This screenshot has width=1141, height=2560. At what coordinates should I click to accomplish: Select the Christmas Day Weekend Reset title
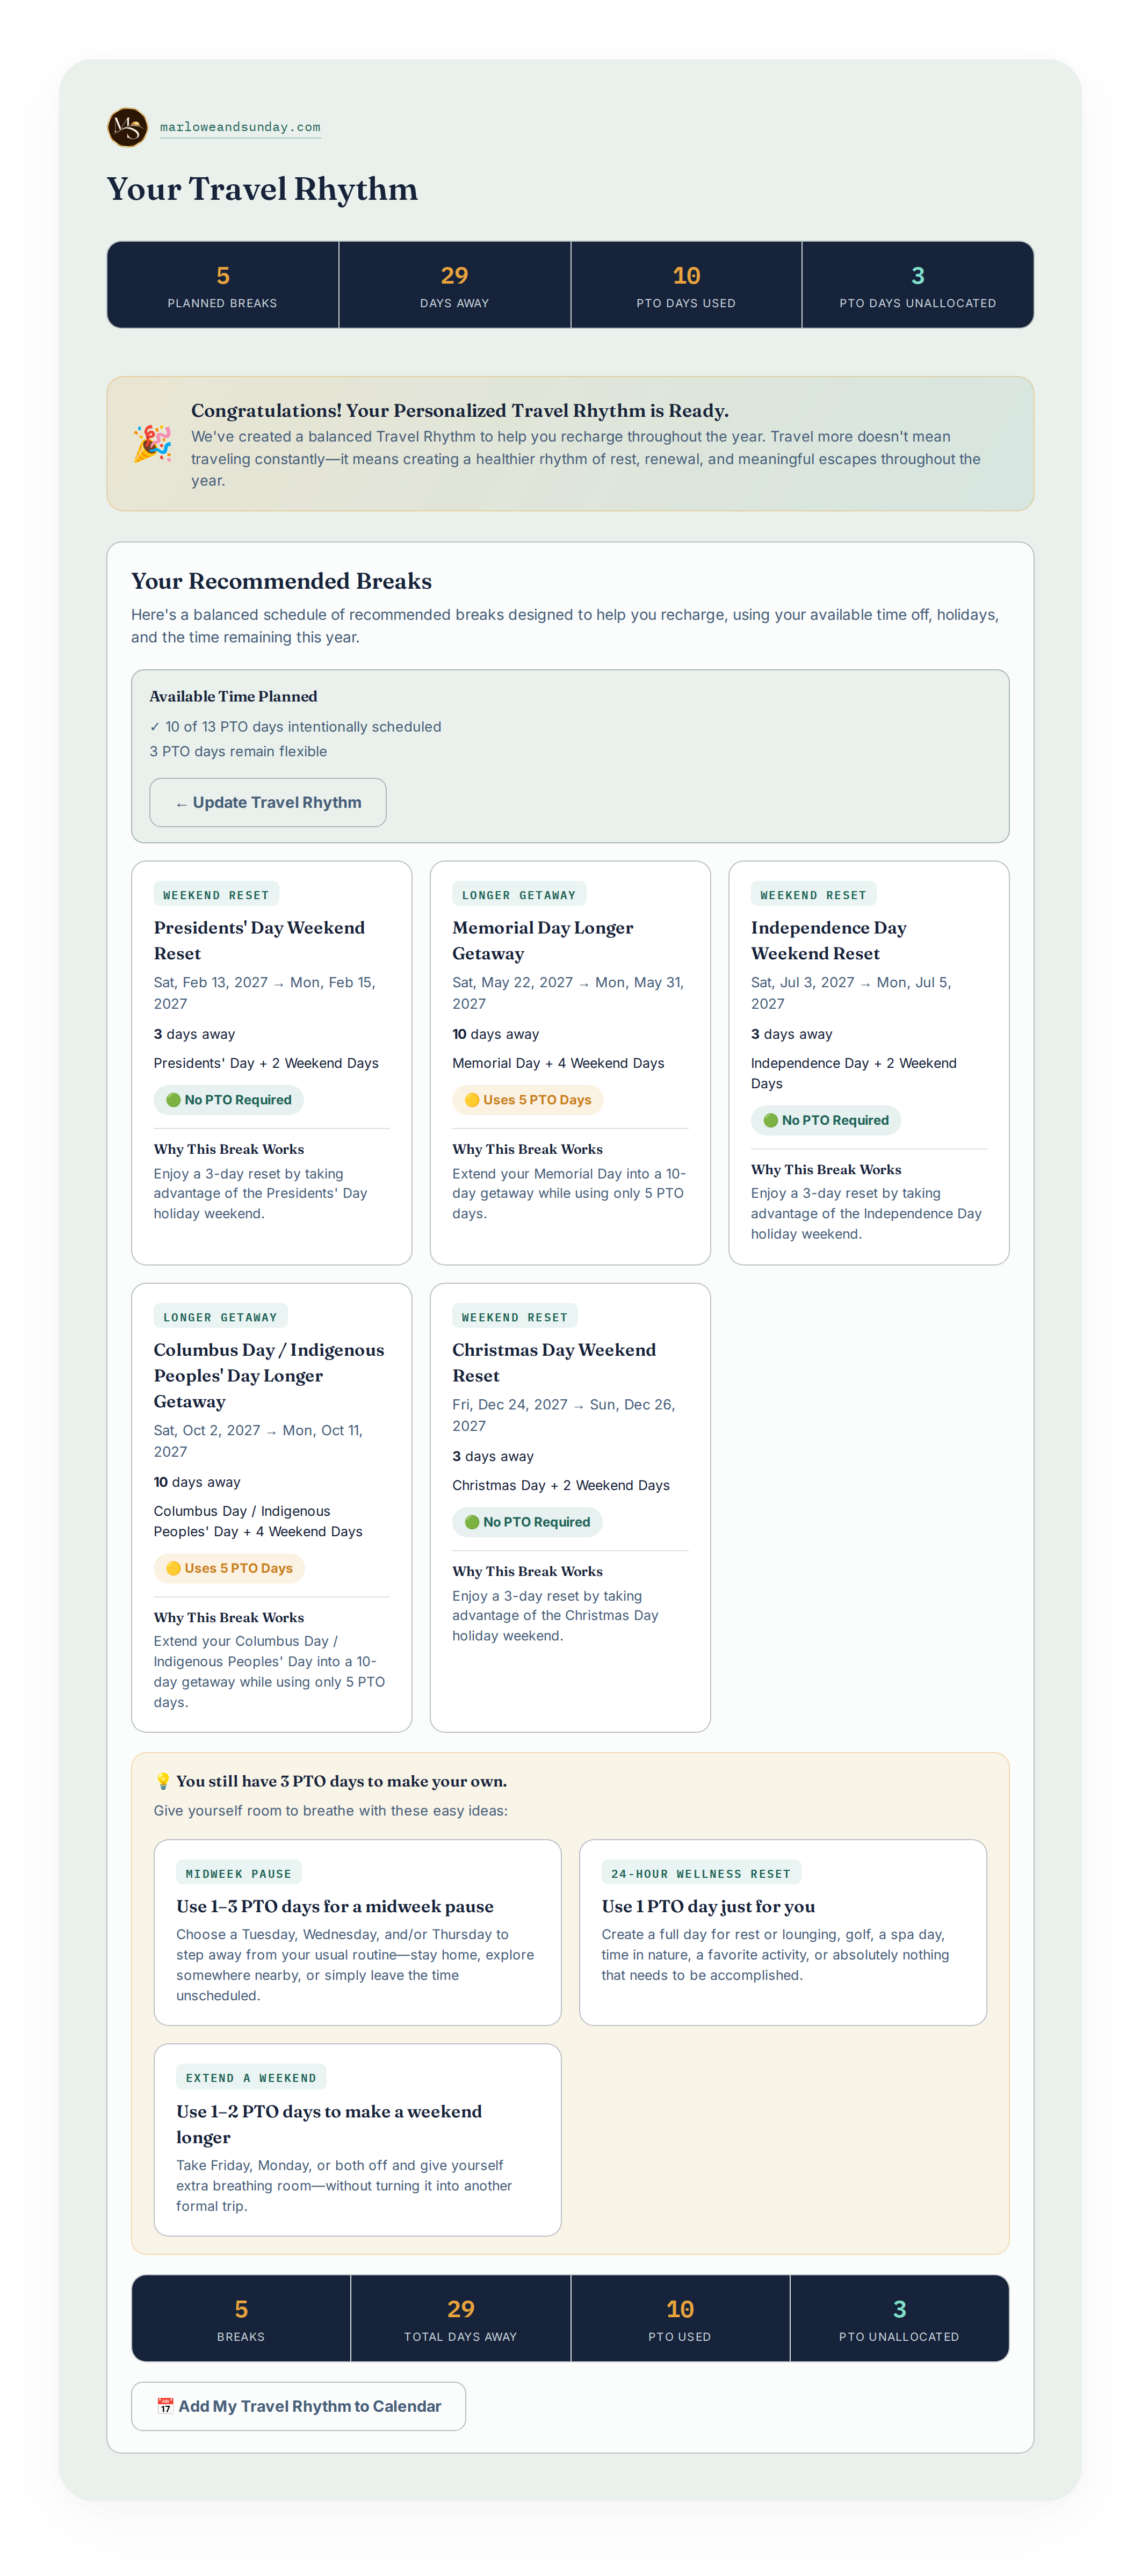[553, 1362]
